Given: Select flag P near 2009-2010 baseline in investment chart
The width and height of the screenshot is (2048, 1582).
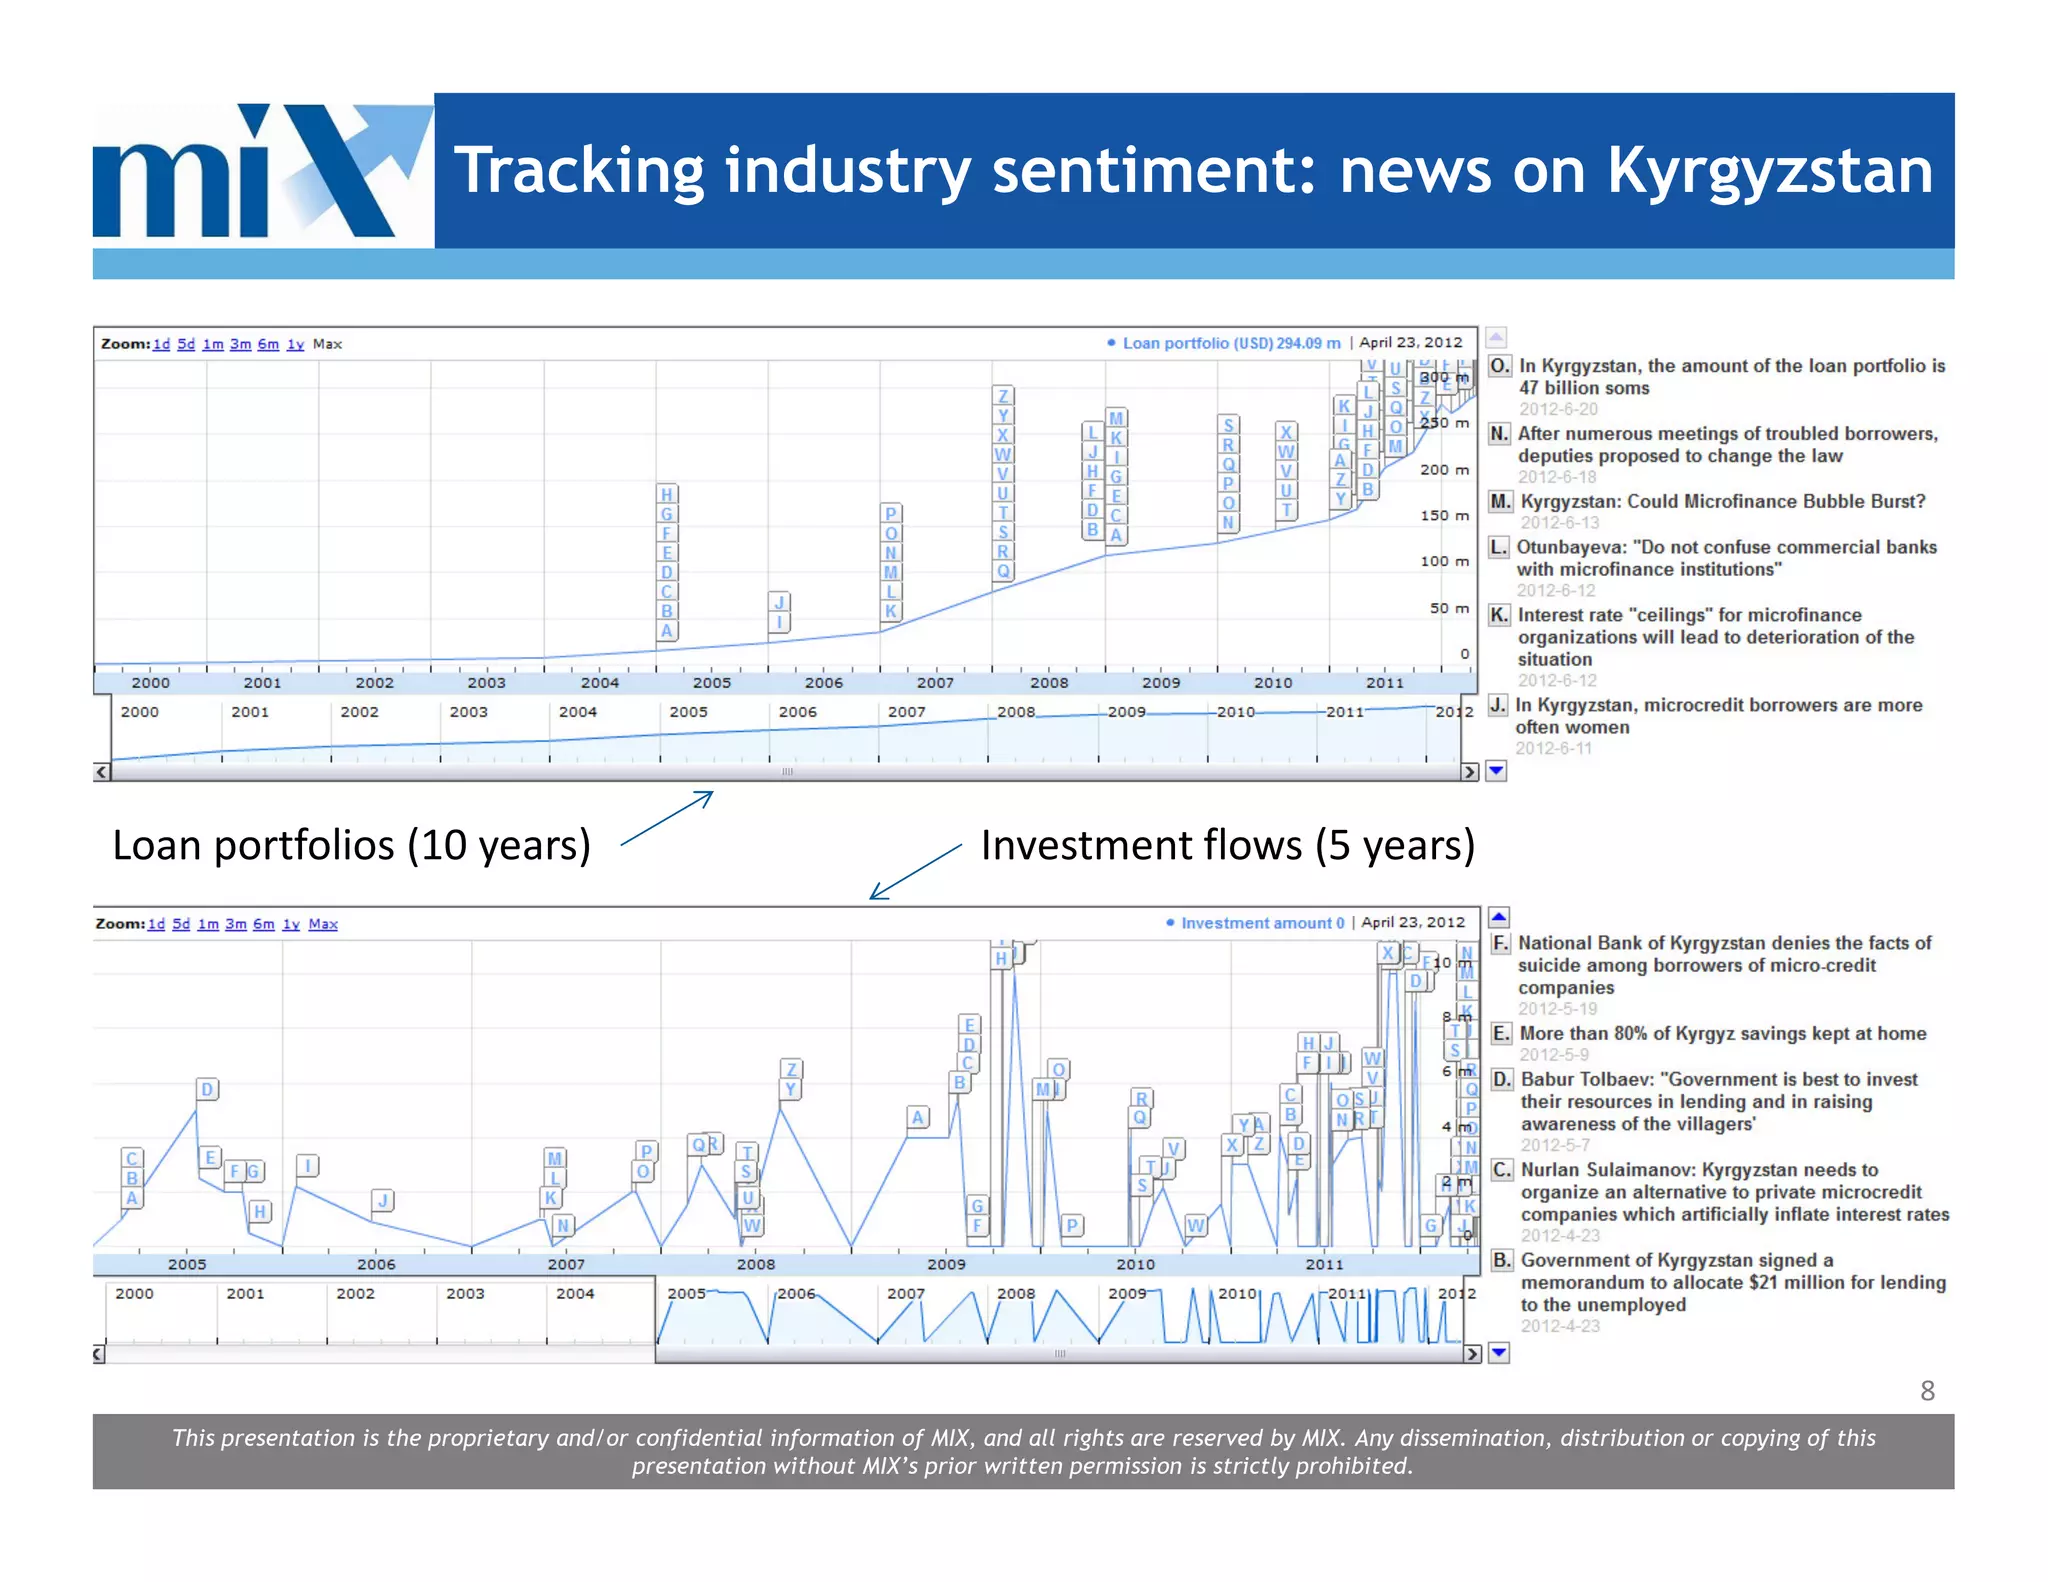Looking at the screenshot, I should click(x=1072, y=1225).
